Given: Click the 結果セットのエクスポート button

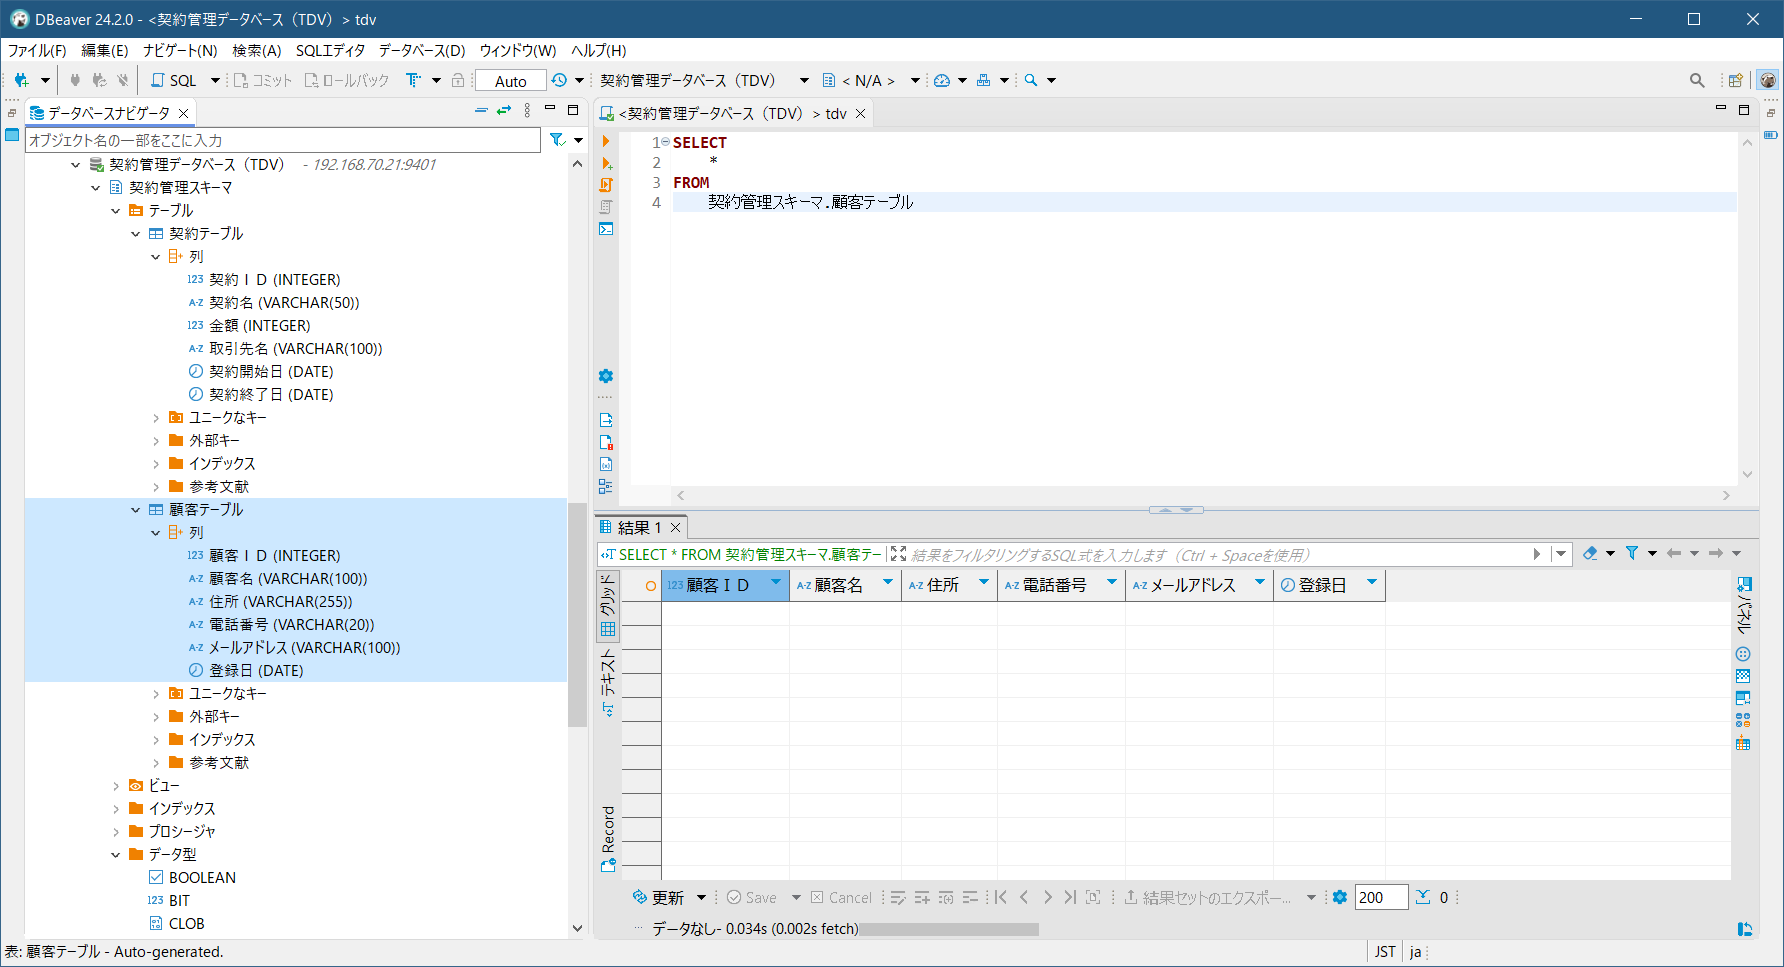Looking at the screenshot, I should [x=1208, y=897].
